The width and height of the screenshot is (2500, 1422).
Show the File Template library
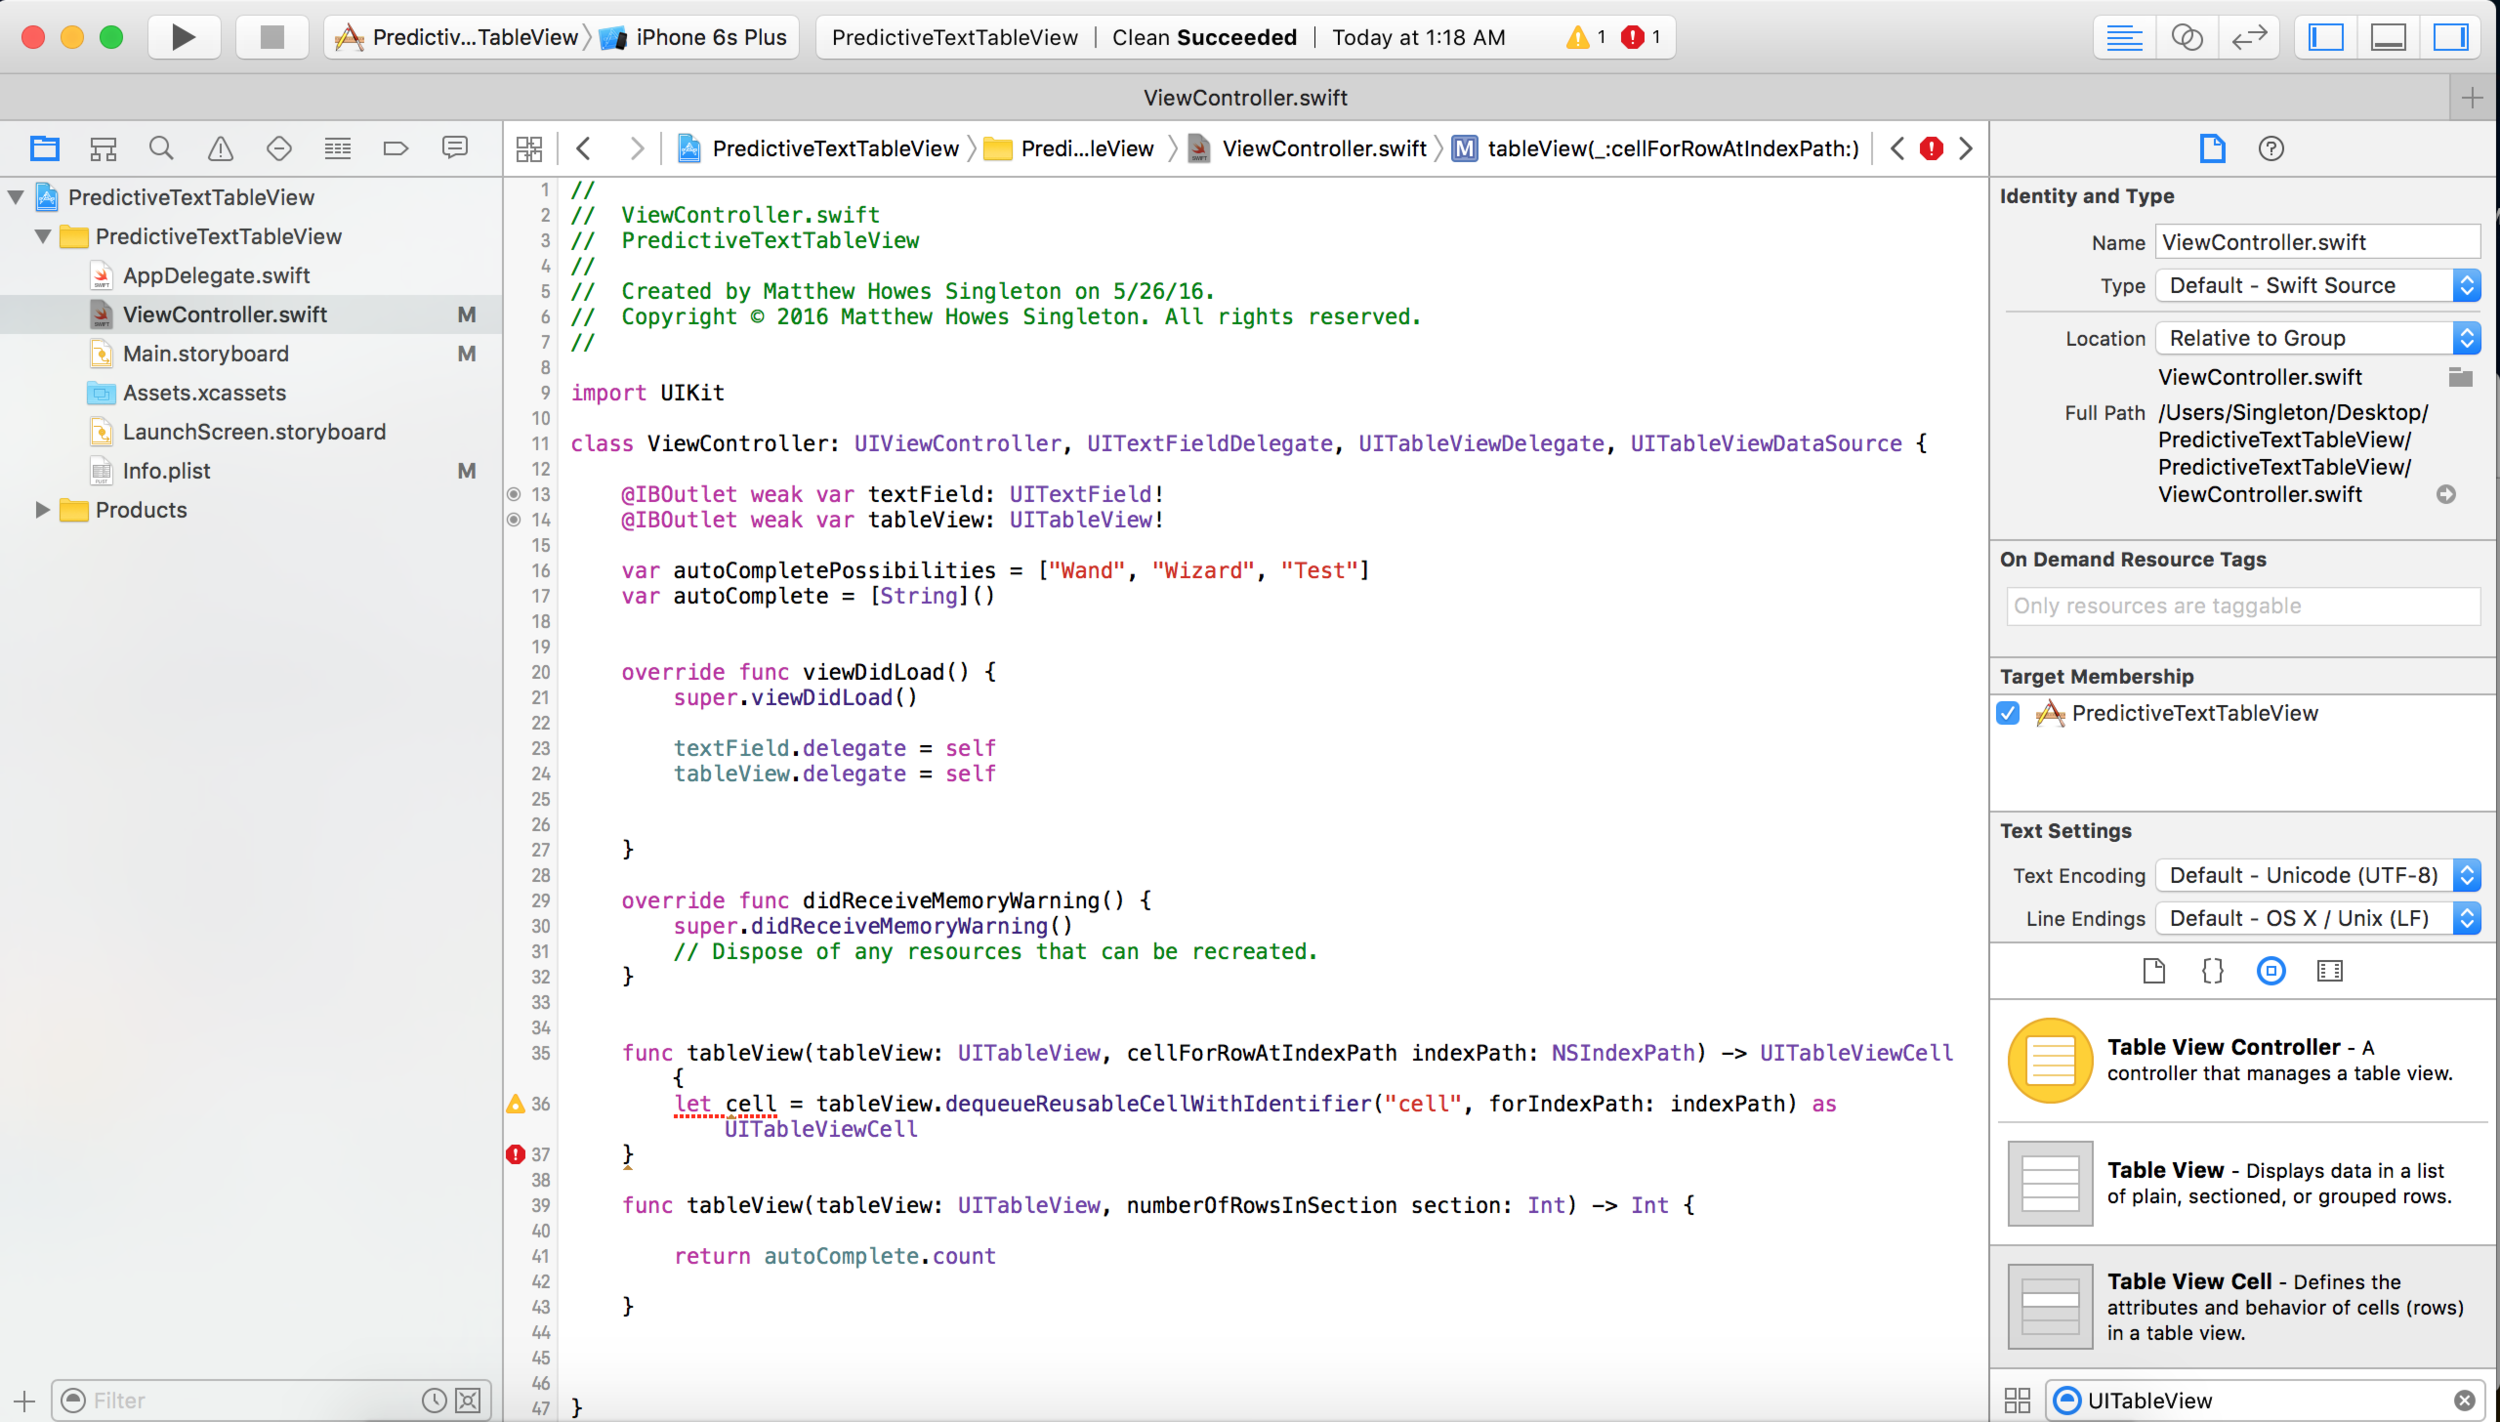pyautogui.click(x=2154, y=971)
